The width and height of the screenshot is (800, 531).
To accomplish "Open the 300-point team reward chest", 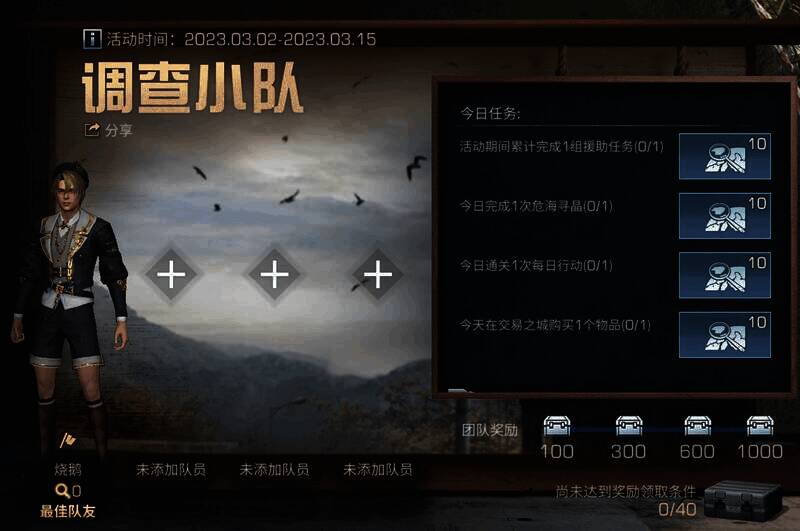I will (629, 425).
